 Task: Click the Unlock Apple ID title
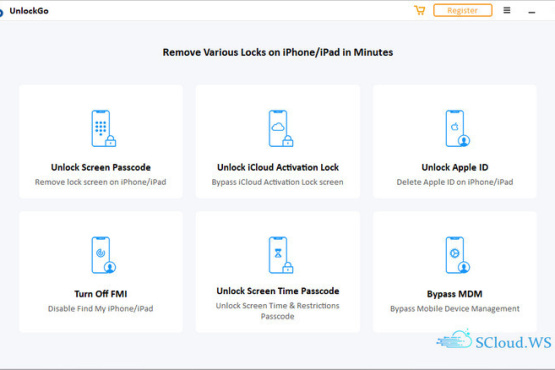455,167
